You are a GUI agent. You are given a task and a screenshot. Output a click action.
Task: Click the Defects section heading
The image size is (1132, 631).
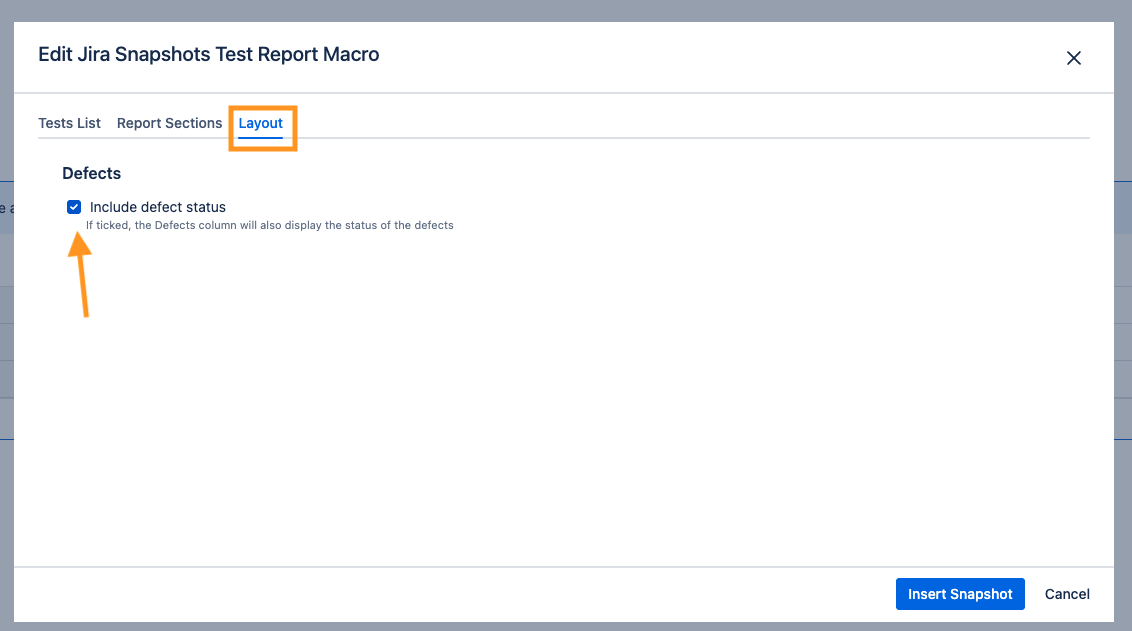click(x=92, y=173)
